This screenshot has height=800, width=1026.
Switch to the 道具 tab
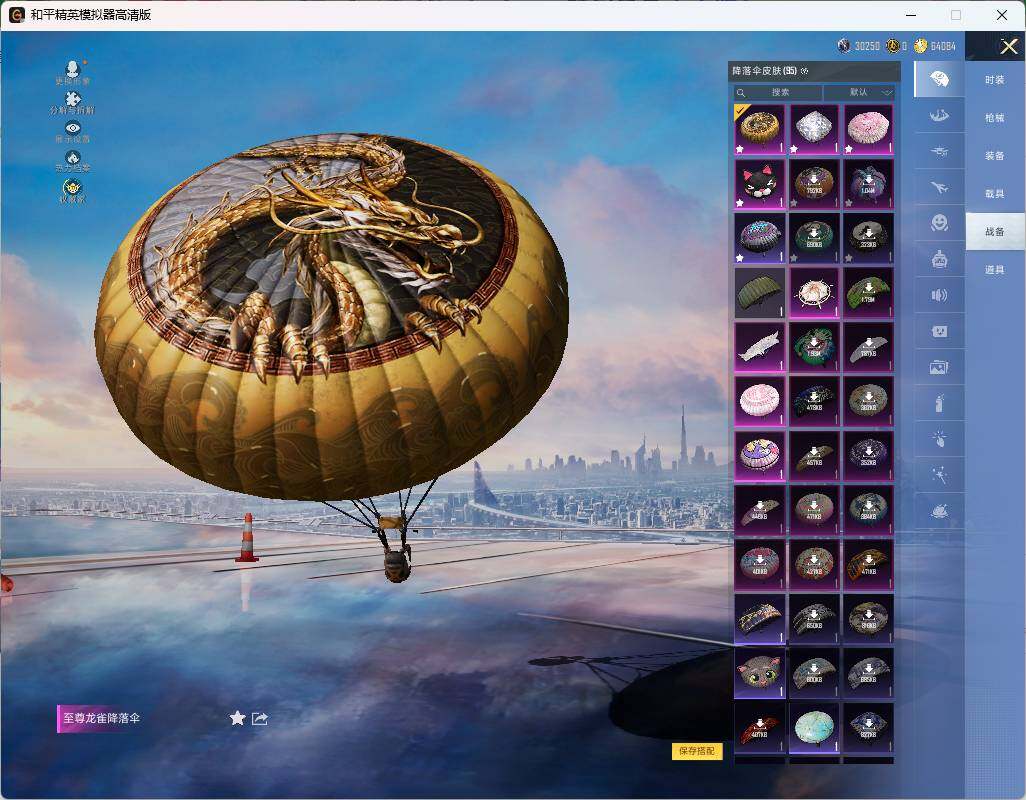[995, 270]
